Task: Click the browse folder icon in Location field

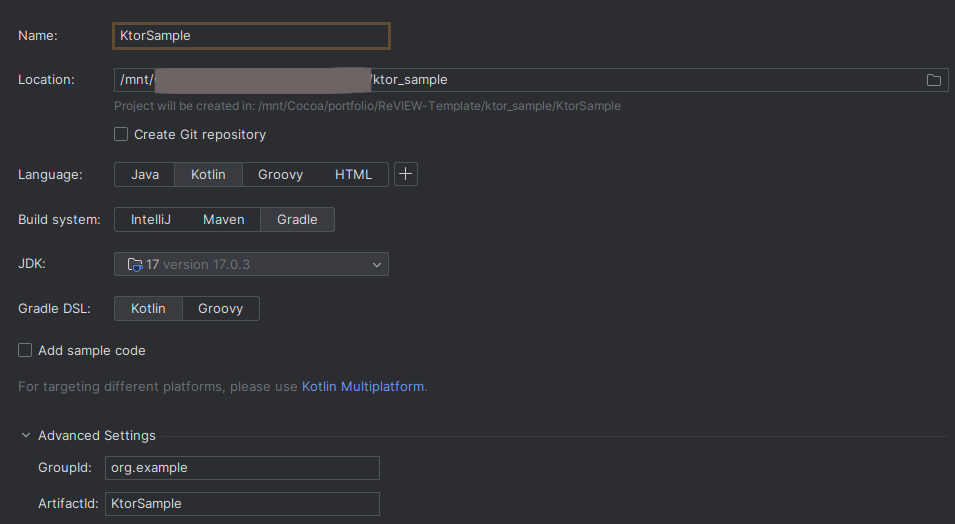Action: pos(934,80)
